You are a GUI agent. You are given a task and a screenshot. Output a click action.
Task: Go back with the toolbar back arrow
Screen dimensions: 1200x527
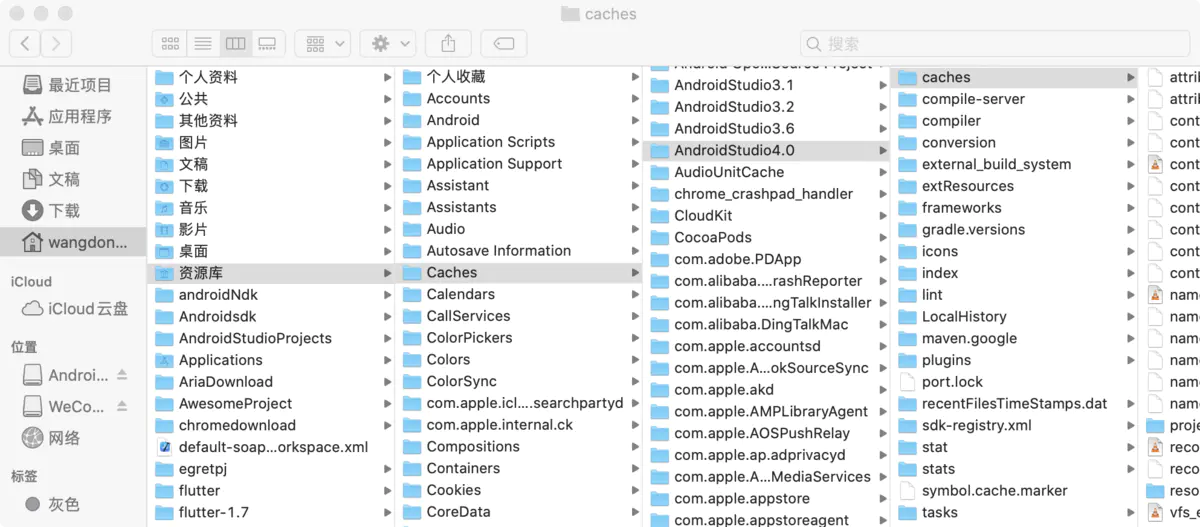pos(25,43)
